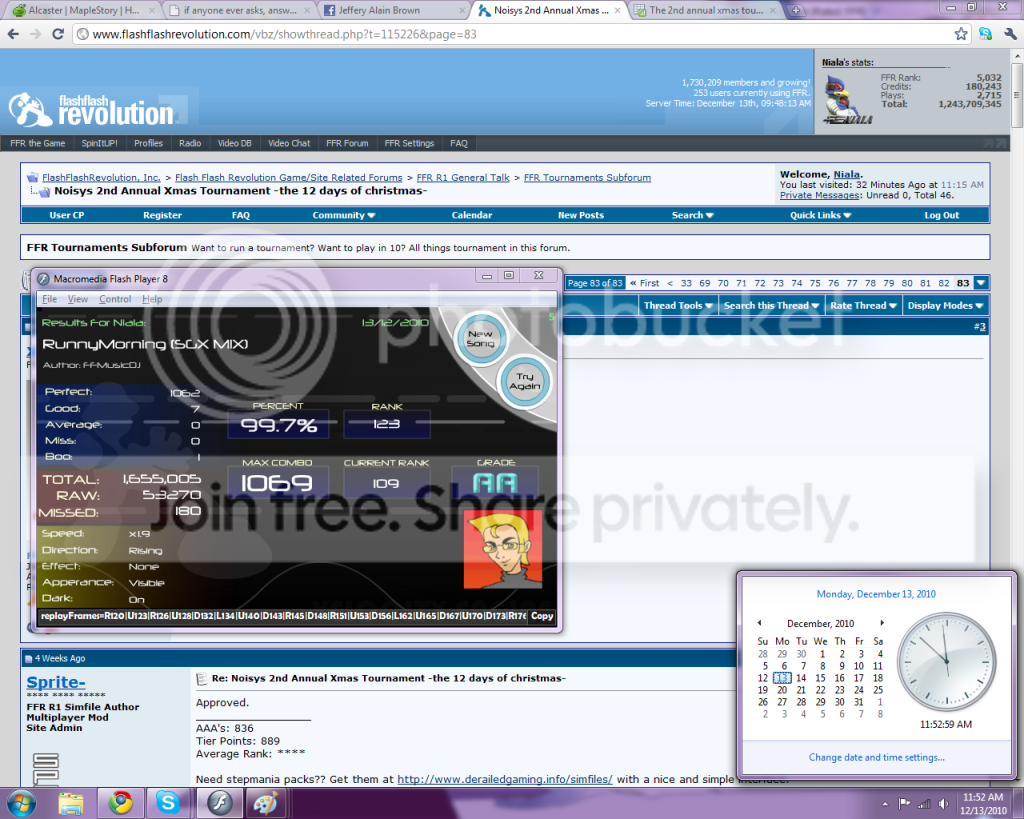Click the volume speaker tray icon

point(942,803)
